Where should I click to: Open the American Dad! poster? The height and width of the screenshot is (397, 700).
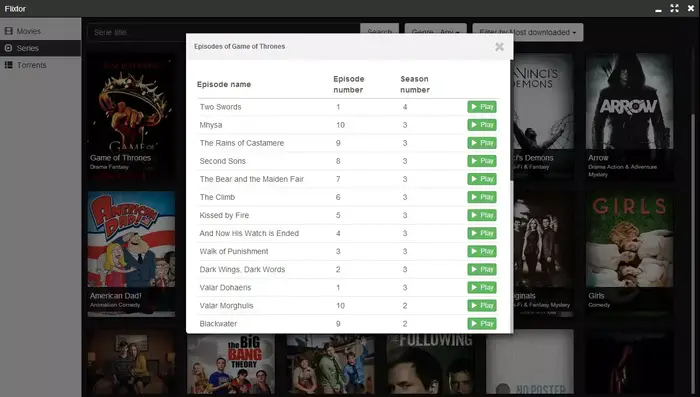pos(131,254)
